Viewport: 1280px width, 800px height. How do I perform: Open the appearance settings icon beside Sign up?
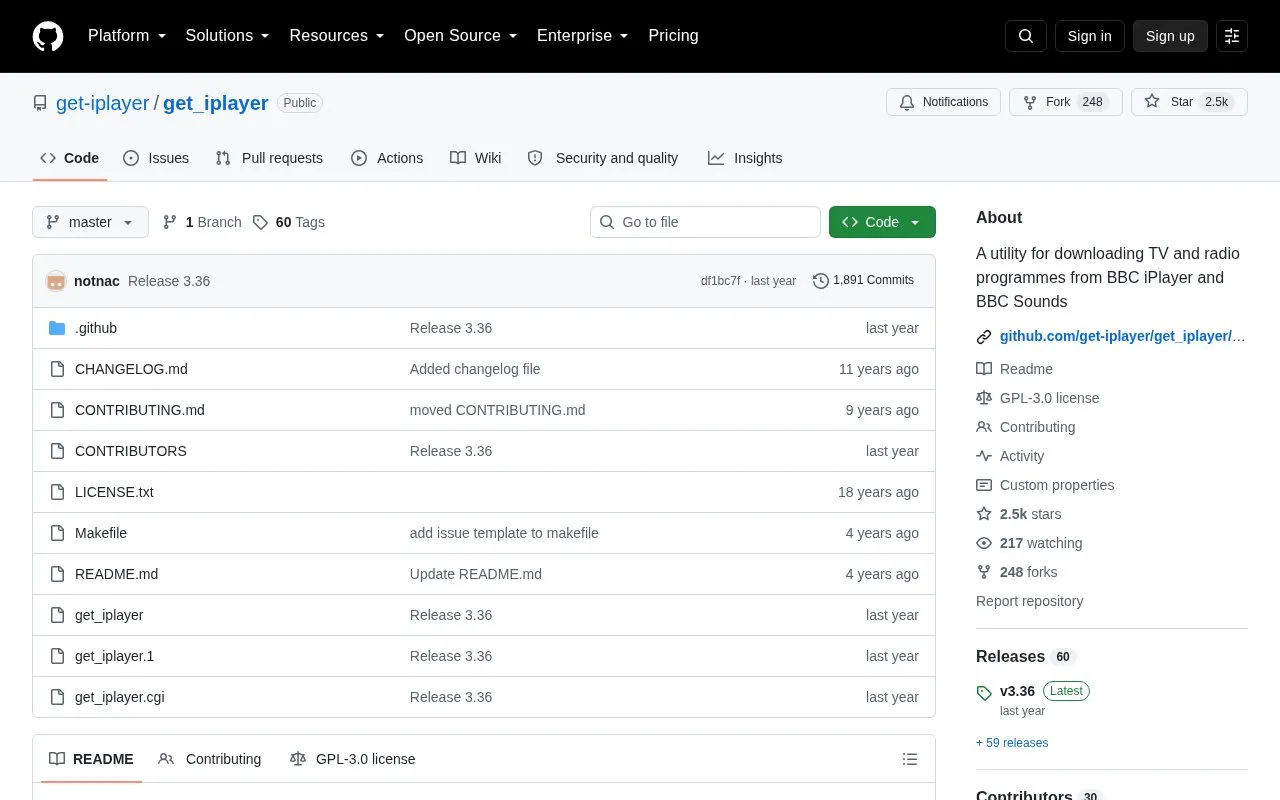1232,36
